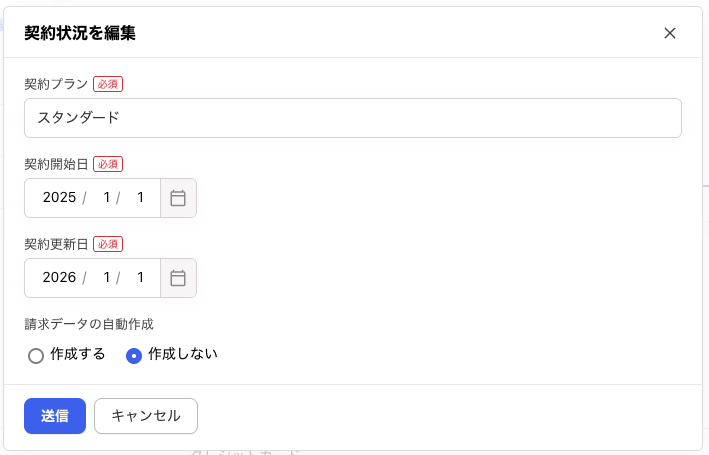Open calendar picker for 契約更新日
709x455 pixels.
pyautogui.click(x=178, y=278)
